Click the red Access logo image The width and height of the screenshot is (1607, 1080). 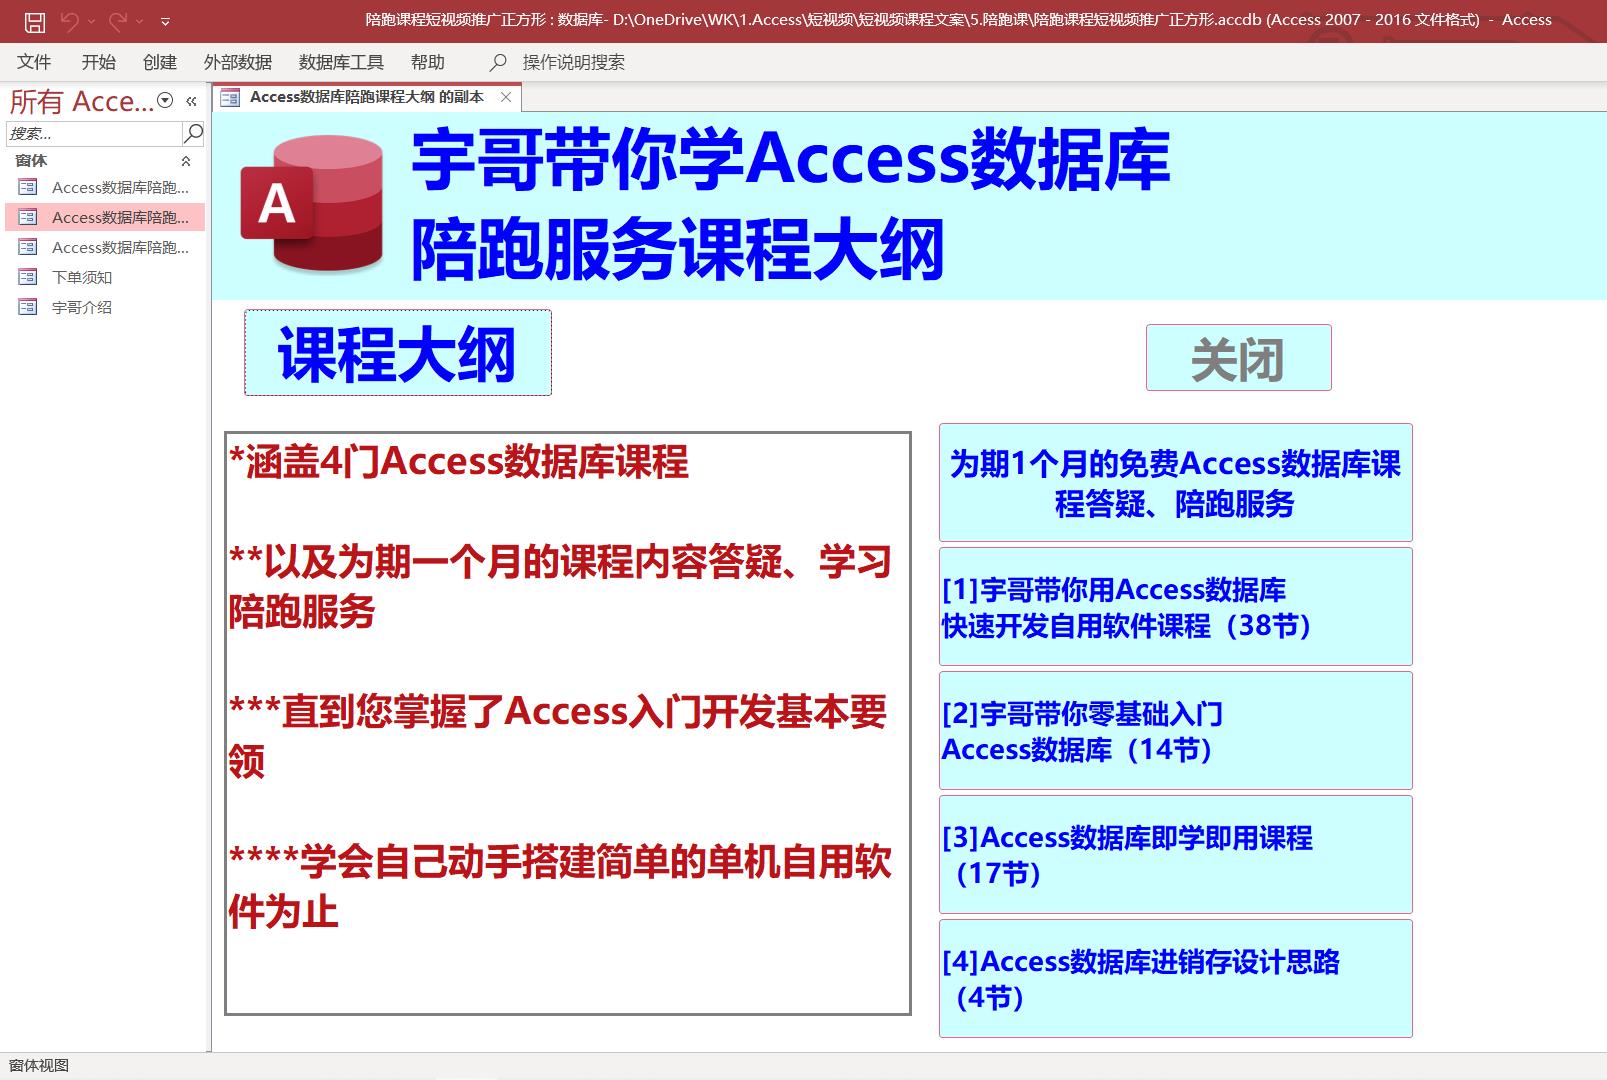pyautogui.click(x=312, y=204)
